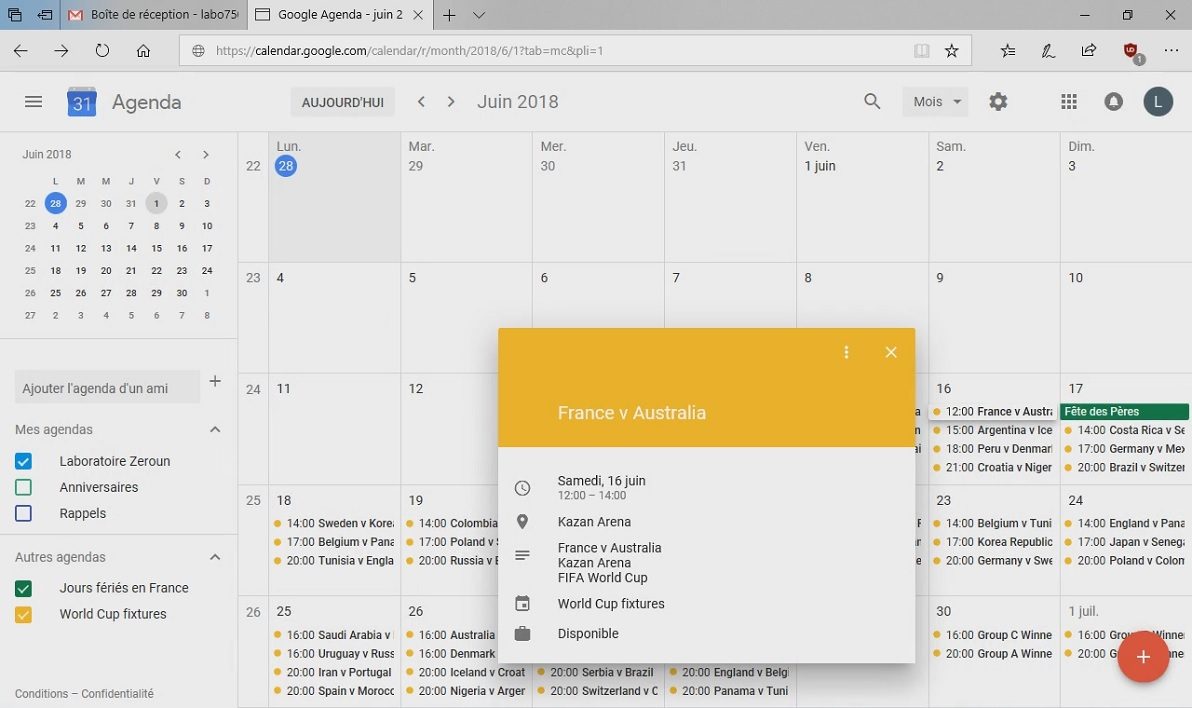Viewport: 1192px width, 708px height.
Task: Open the Google apps grid
Action: coord(1069,101)
